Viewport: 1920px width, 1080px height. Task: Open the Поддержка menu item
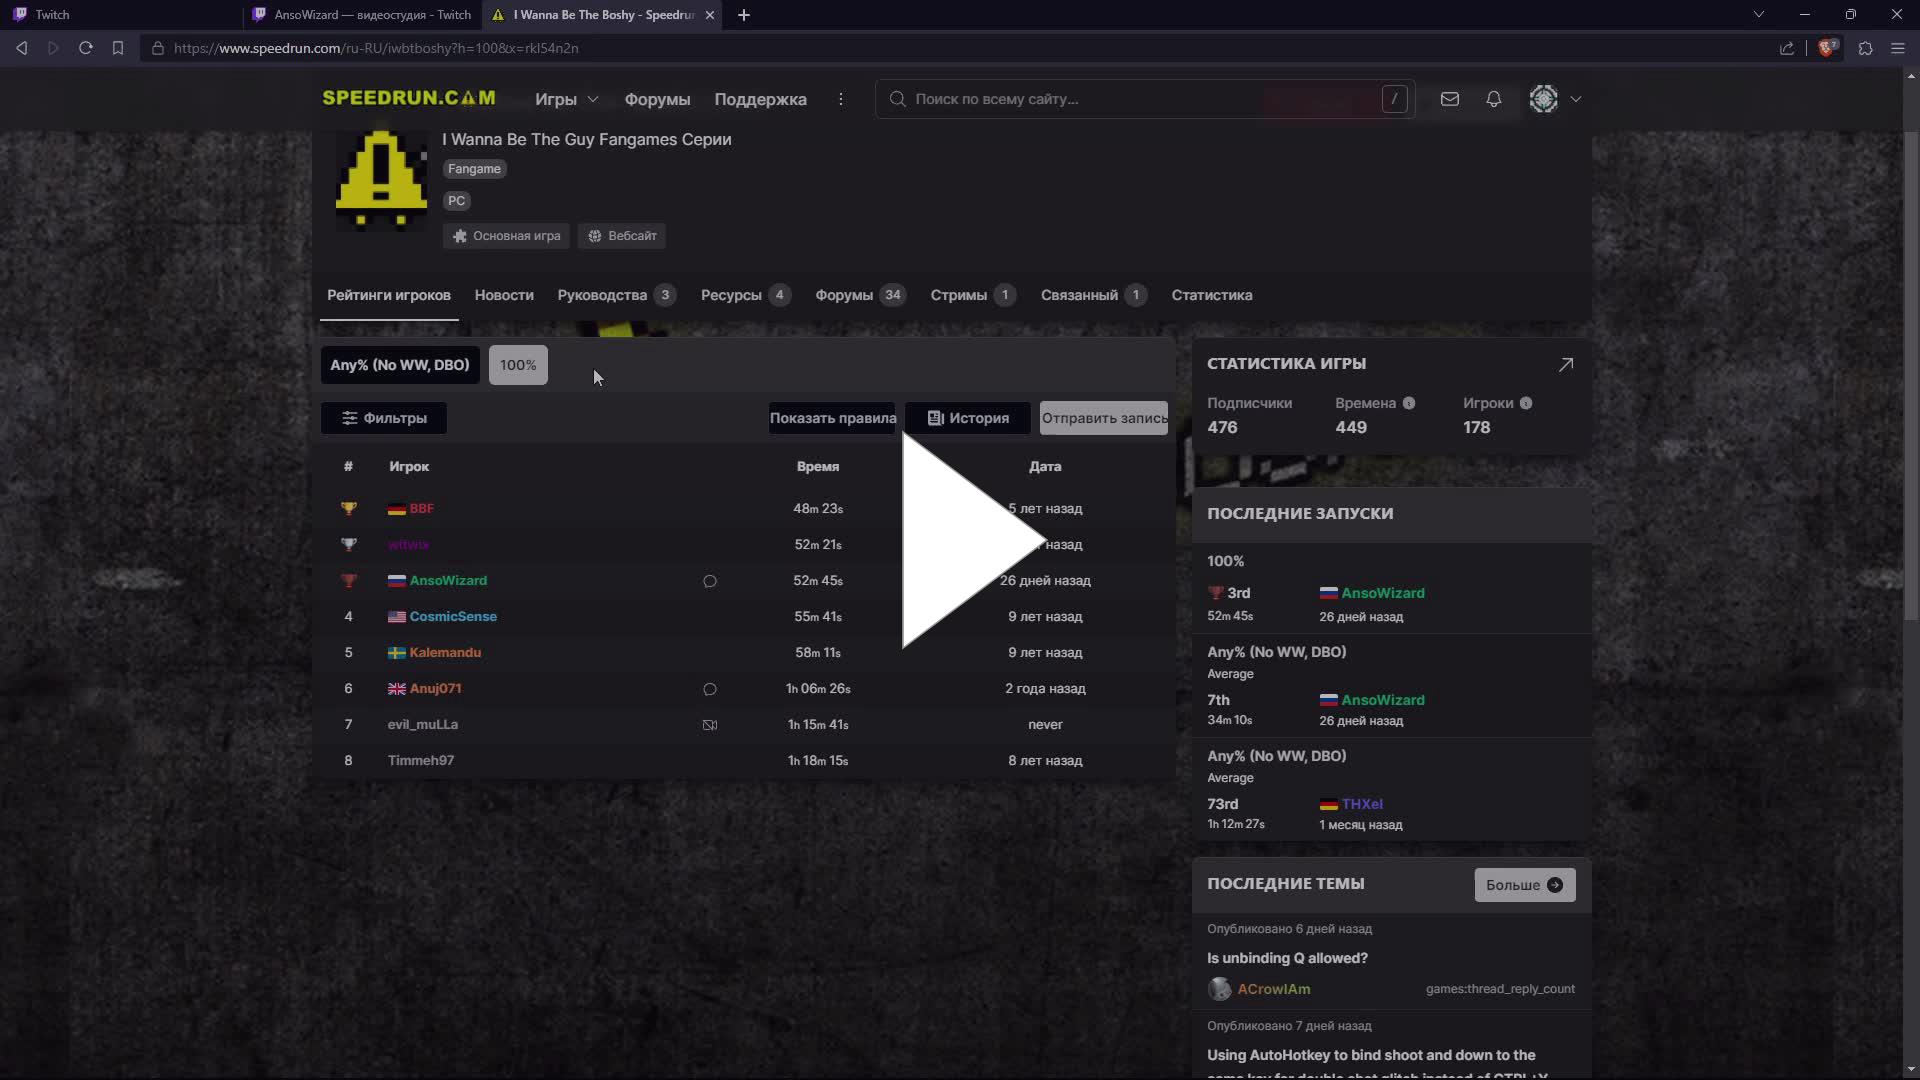tap(760, 99)
